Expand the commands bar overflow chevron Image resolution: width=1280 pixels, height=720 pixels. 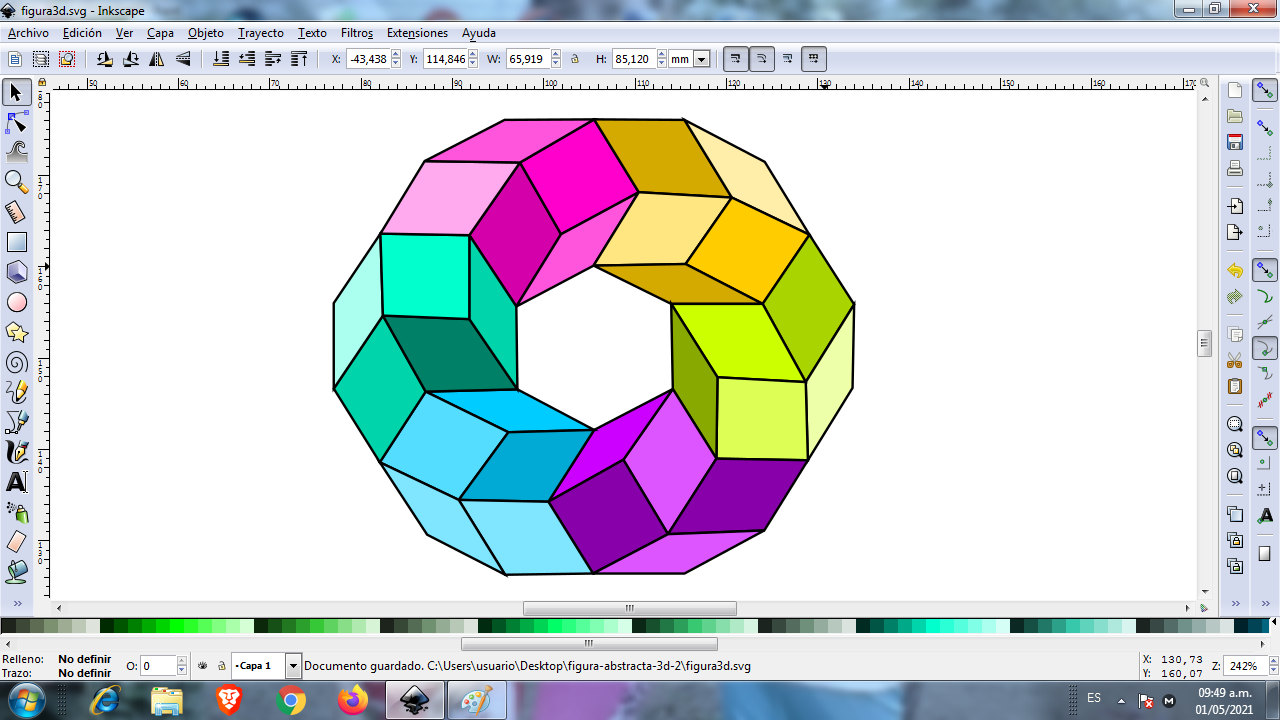click(x=1235, y=604)
